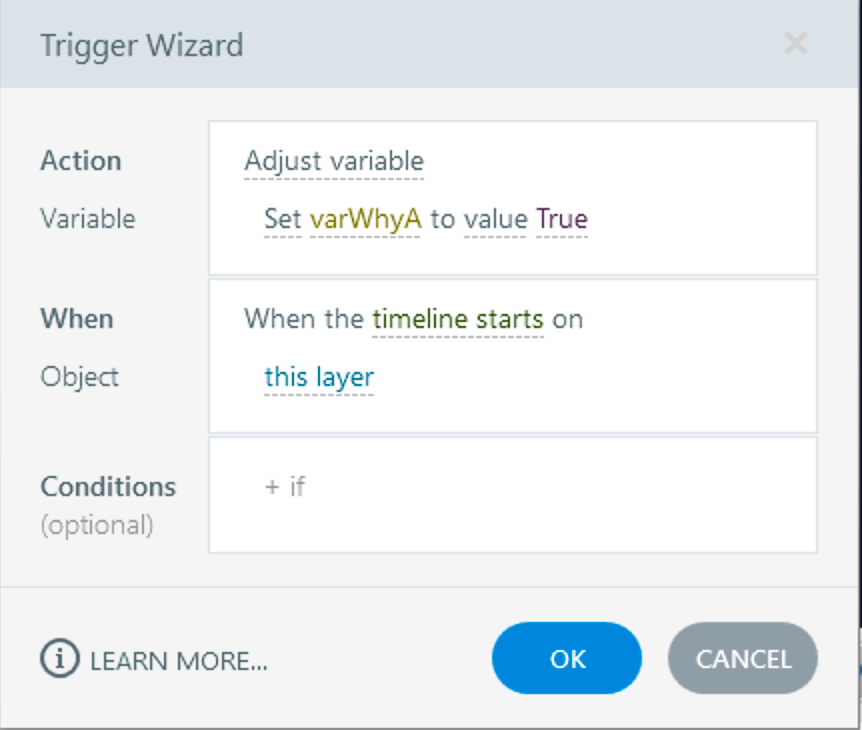862x730 pixels.
Task: Open the LEARN MORE... link
Action: point(179,660)
